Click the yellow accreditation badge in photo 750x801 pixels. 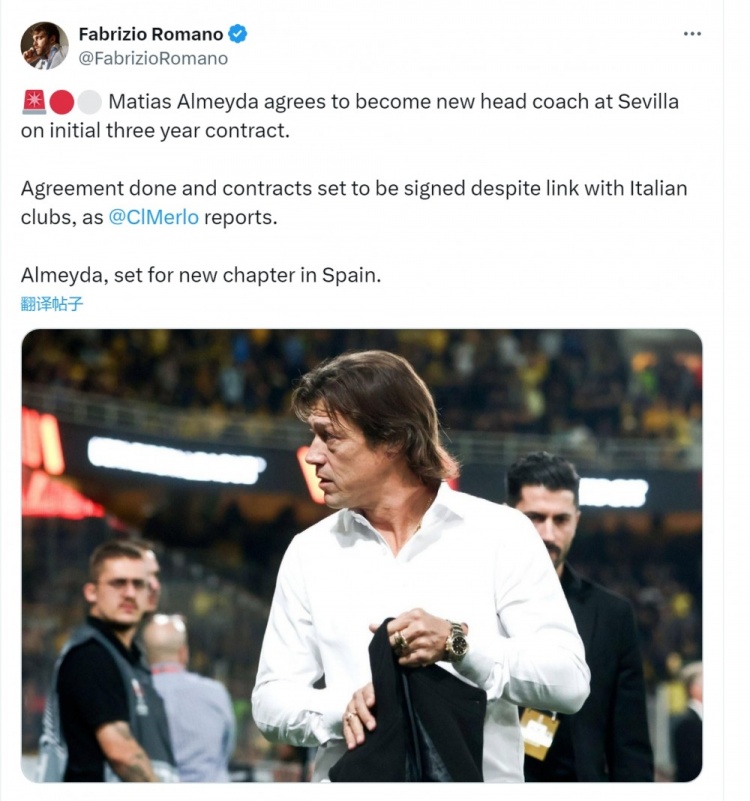click(x=539, y=733)
